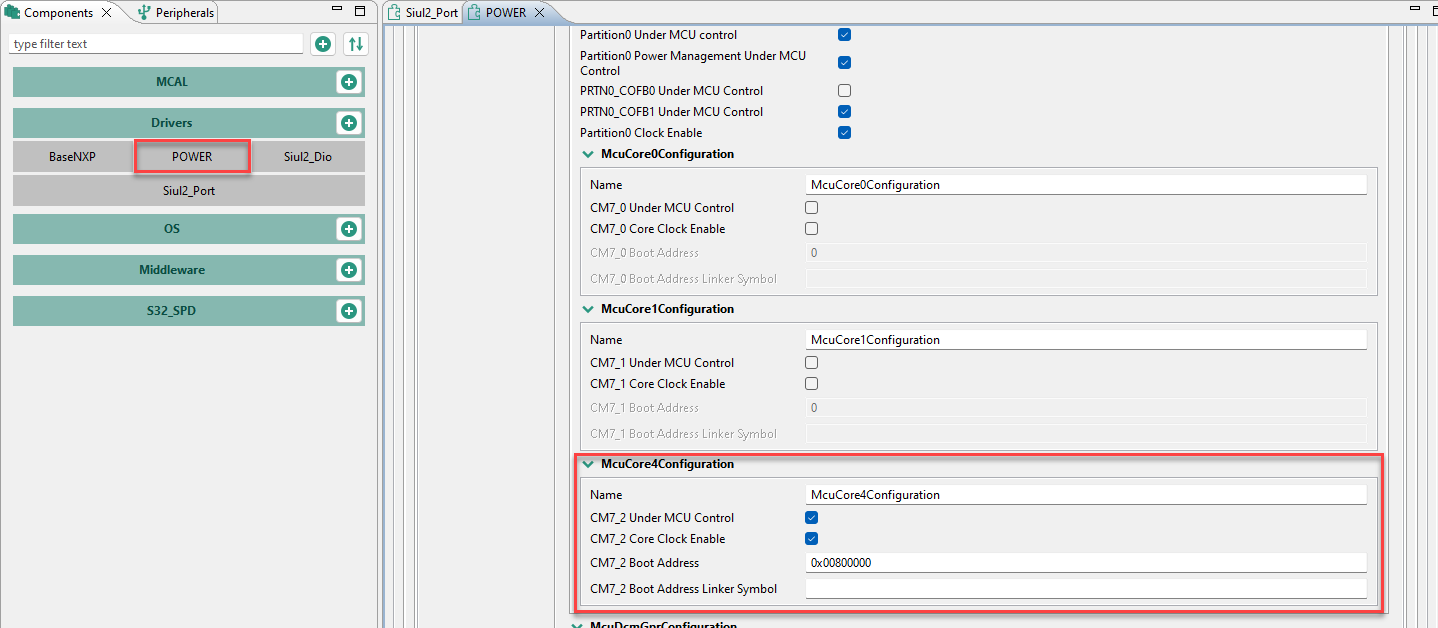1438x628 pixels.
Task: Toggle Partition0 Under MCU control checkbox
Action: [844, 35]
